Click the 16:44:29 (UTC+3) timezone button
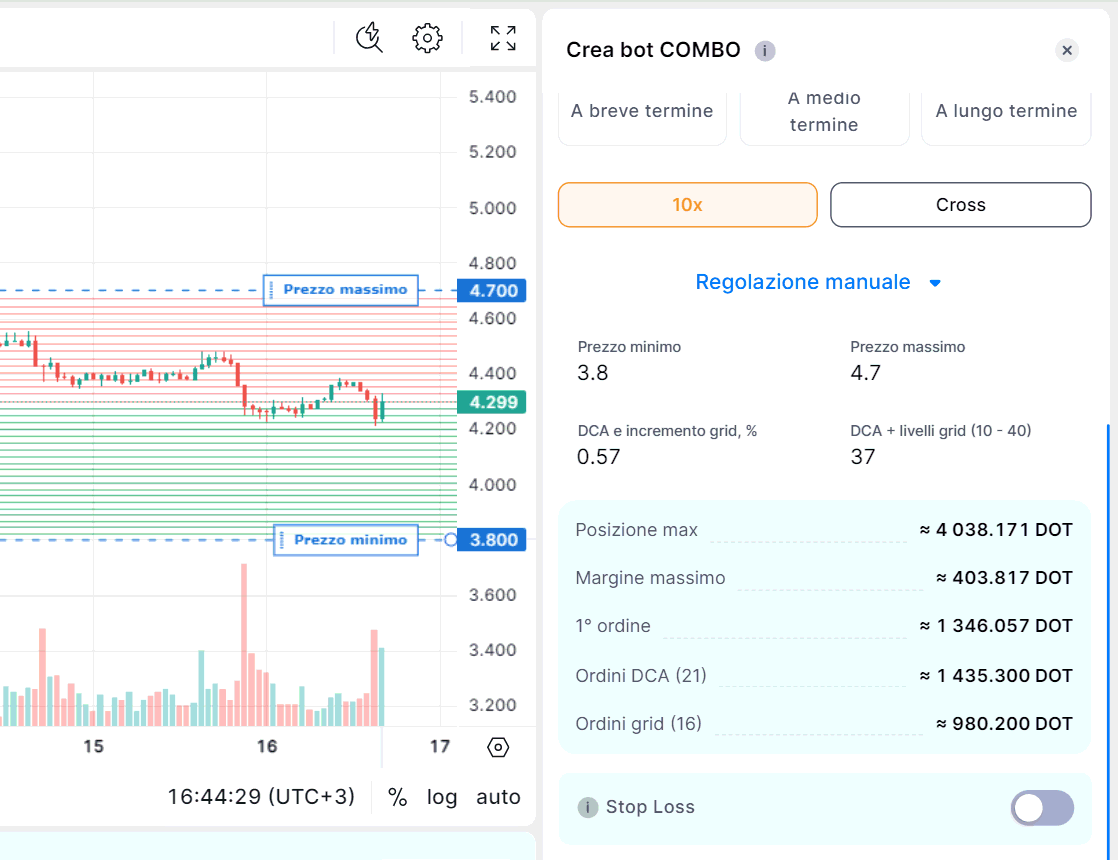The width and height of the screenshot is (1118, 860). pos(261,797)
